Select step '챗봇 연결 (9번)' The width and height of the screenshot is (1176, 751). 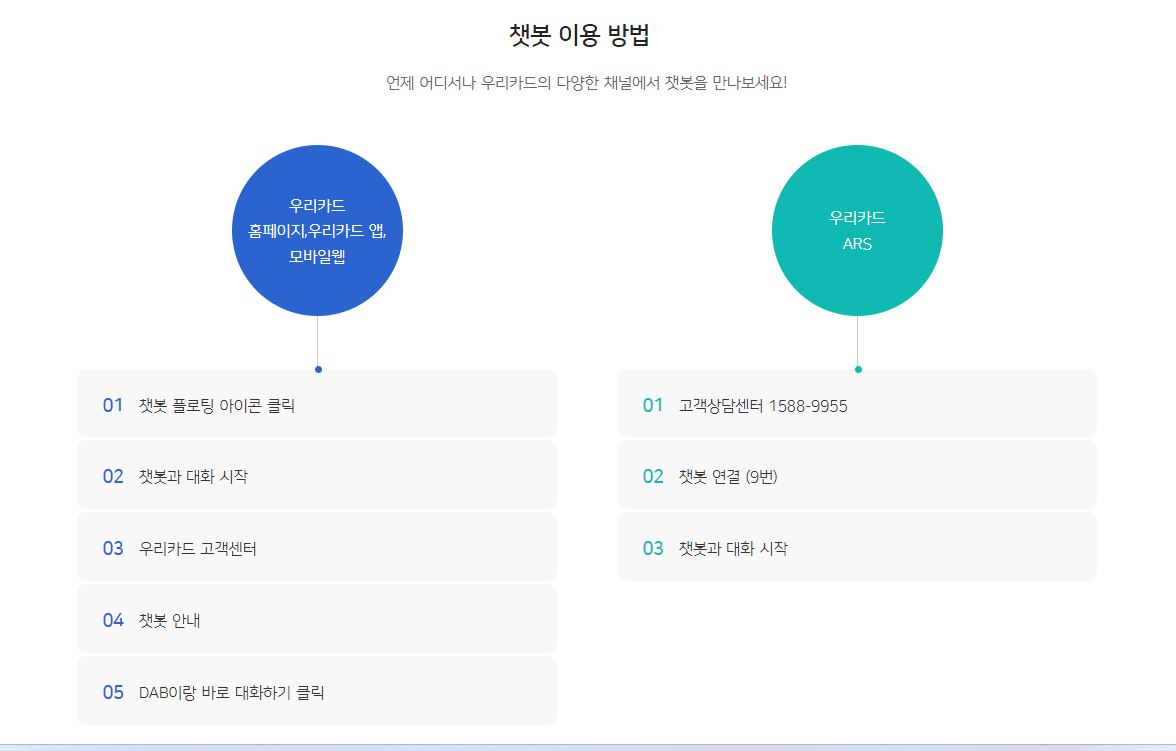point(857,475)
